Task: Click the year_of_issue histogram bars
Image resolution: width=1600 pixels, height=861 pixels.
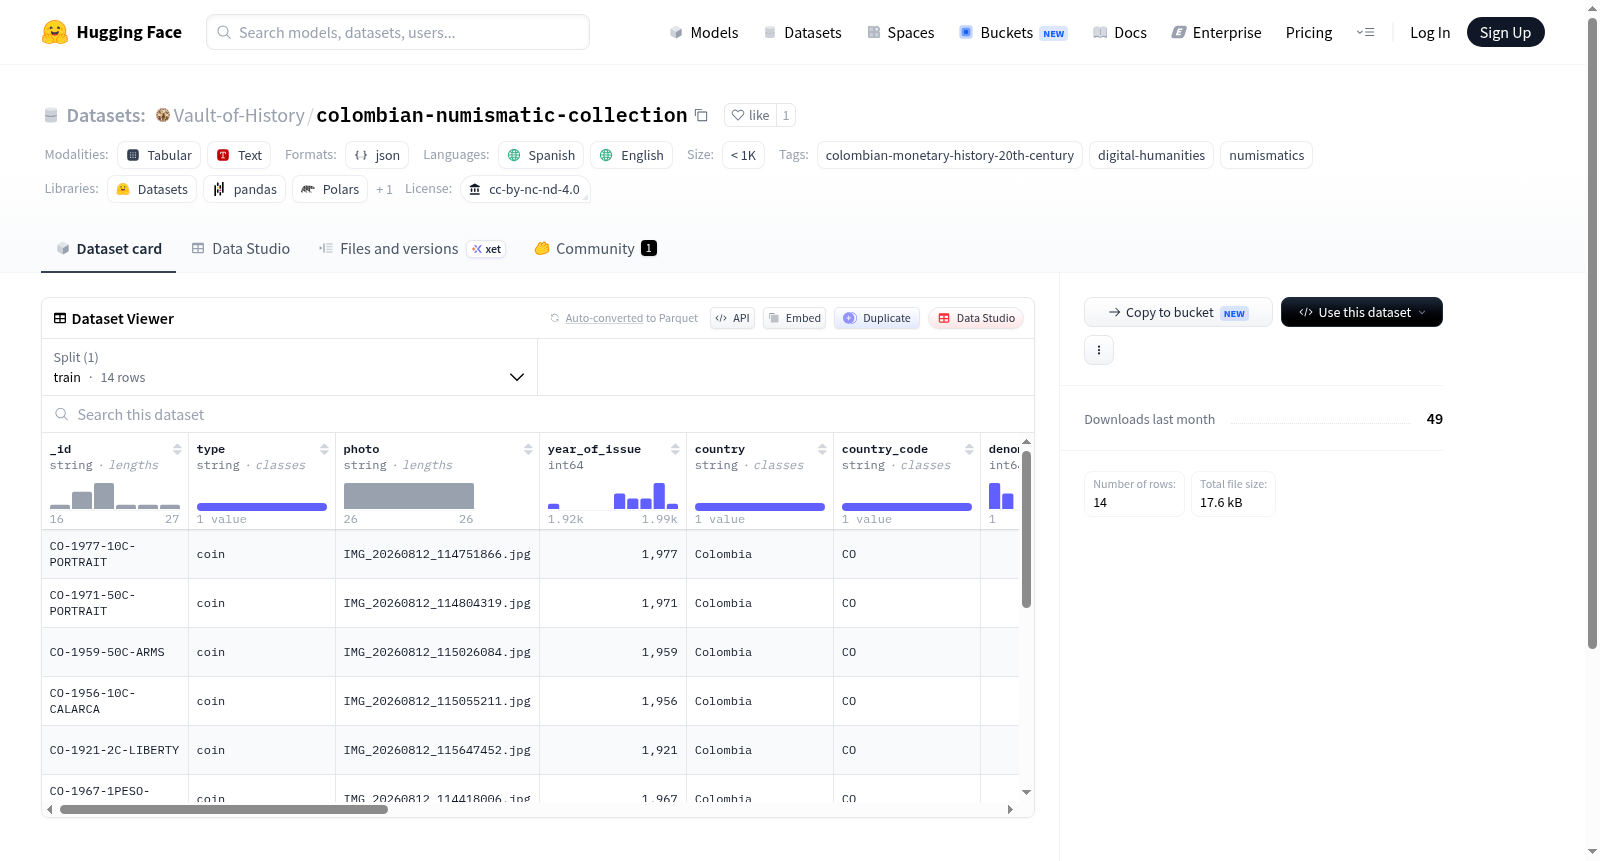Action: coord(613,496)
